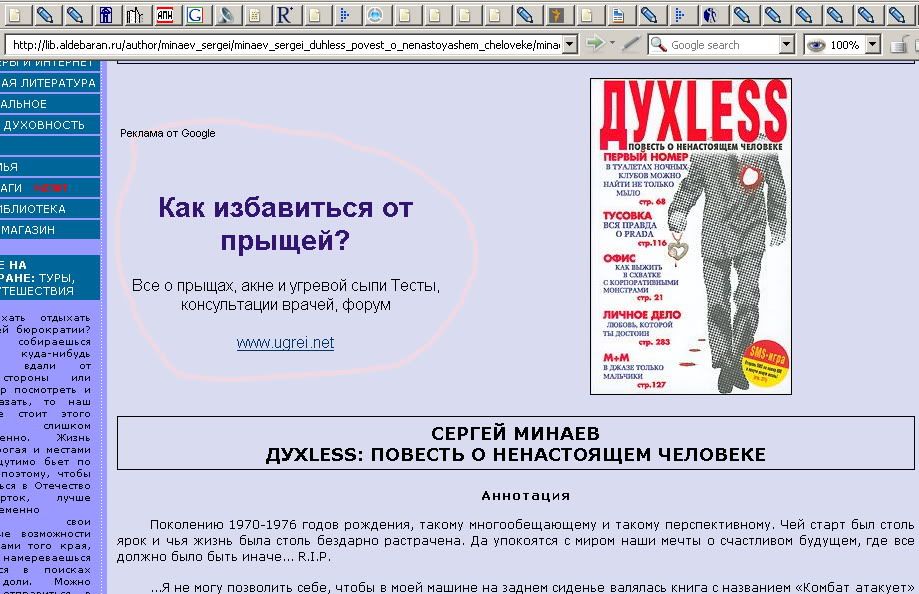Open the Google G bookmark icon
Viewport: 919px width, 594px height.
point(195,15)
